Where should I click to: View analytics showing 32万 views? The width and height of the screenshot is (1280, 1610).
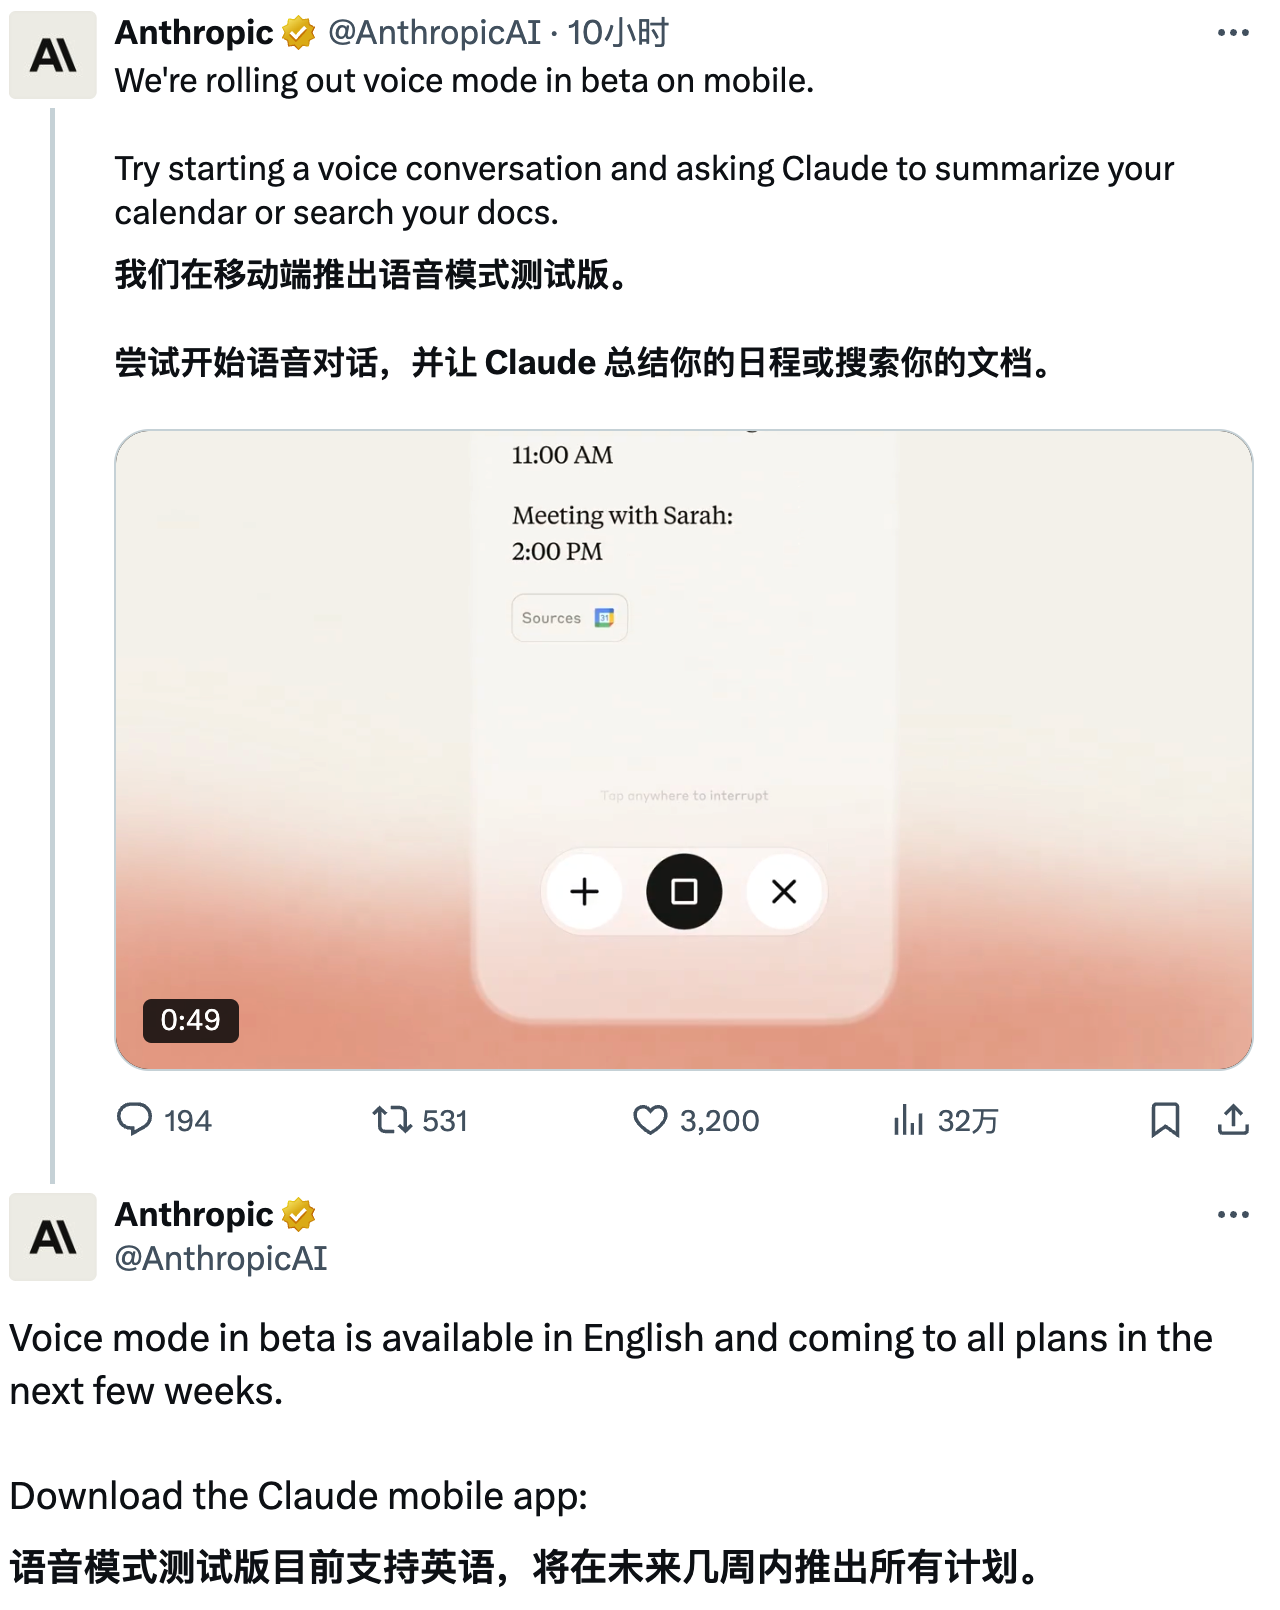click(x=945, y=1120)
